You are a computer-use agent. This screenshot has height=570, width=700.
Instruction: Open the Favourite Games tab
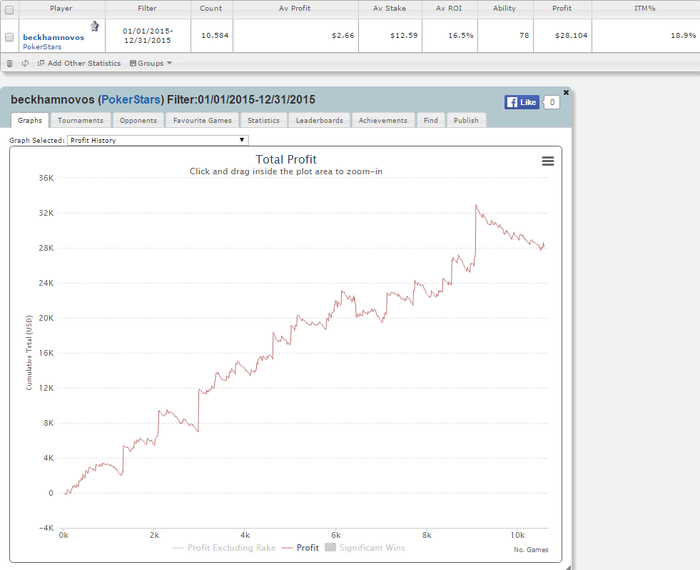tap(202, 120)
